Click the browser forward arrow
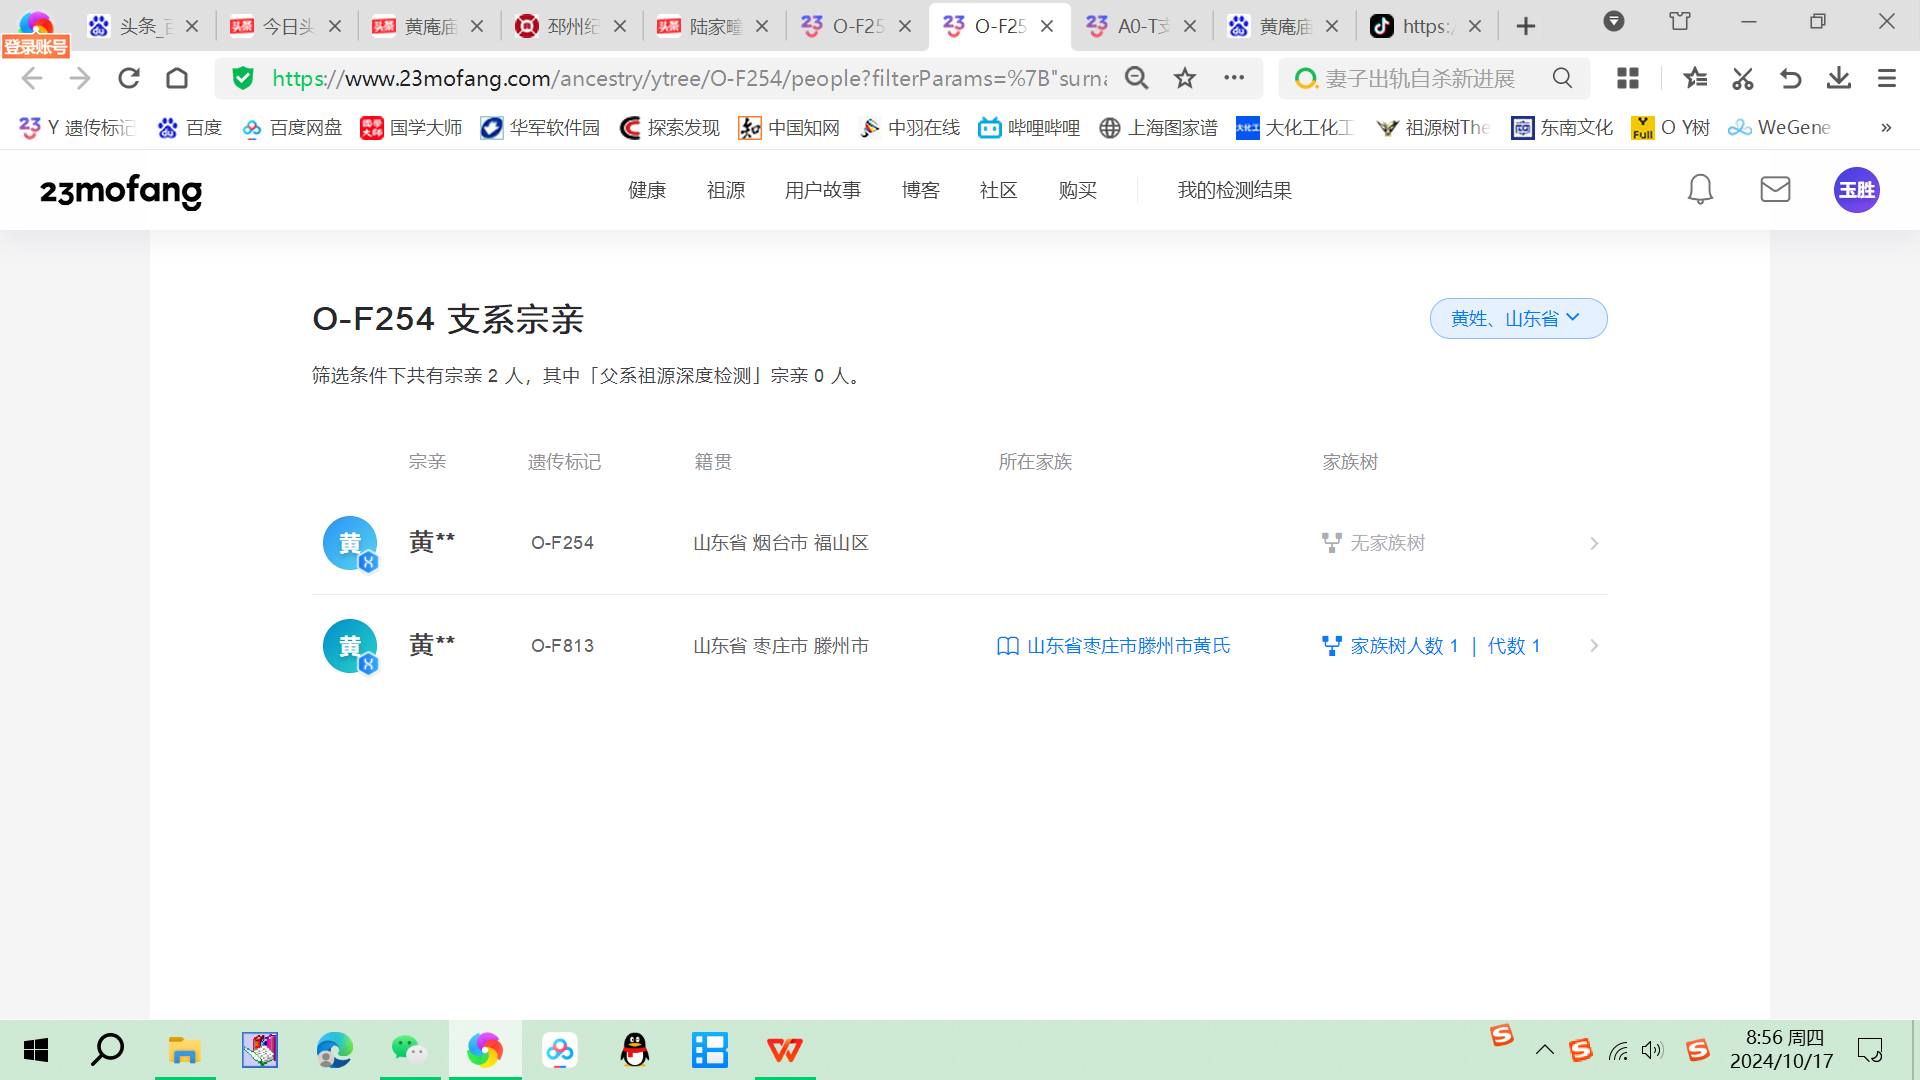 click(x=80, y=78)
